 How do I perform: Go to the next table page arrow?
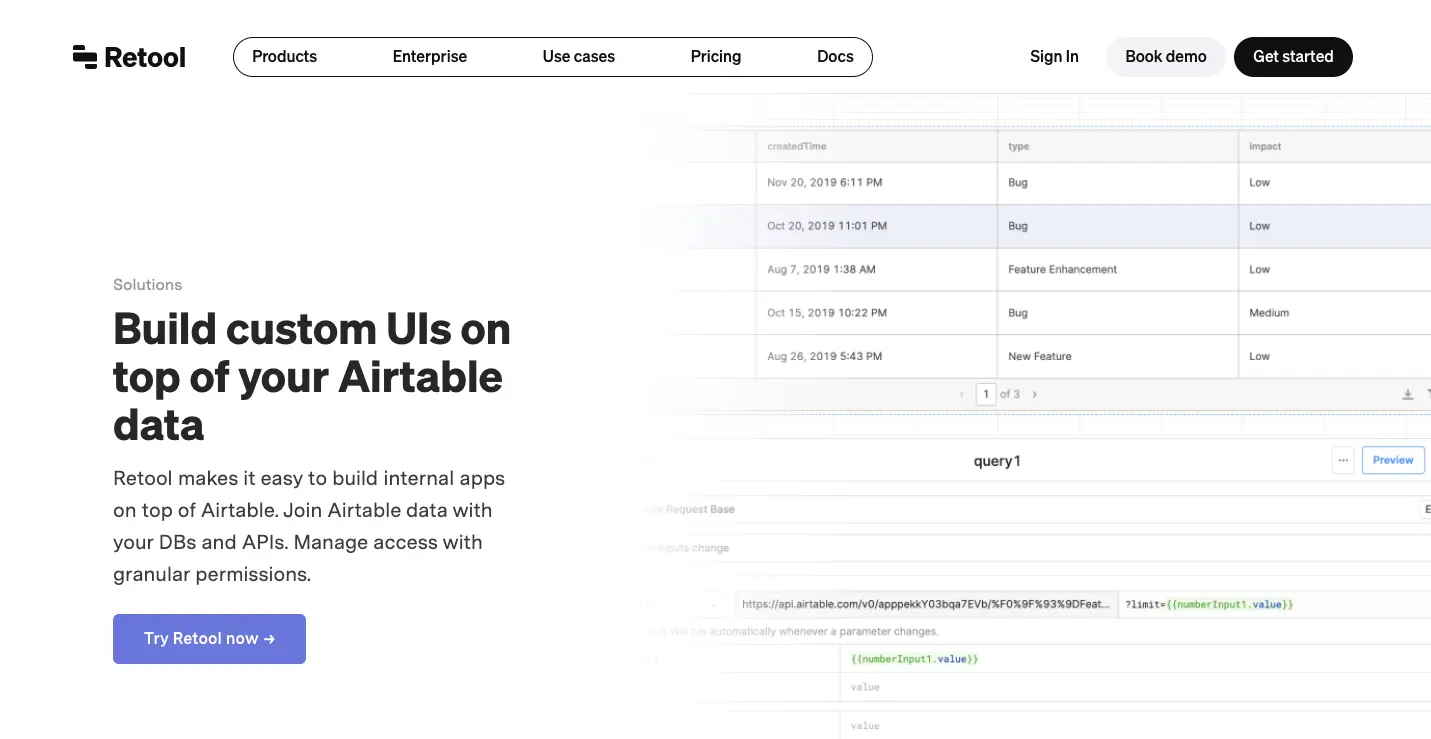[1034, 394]
